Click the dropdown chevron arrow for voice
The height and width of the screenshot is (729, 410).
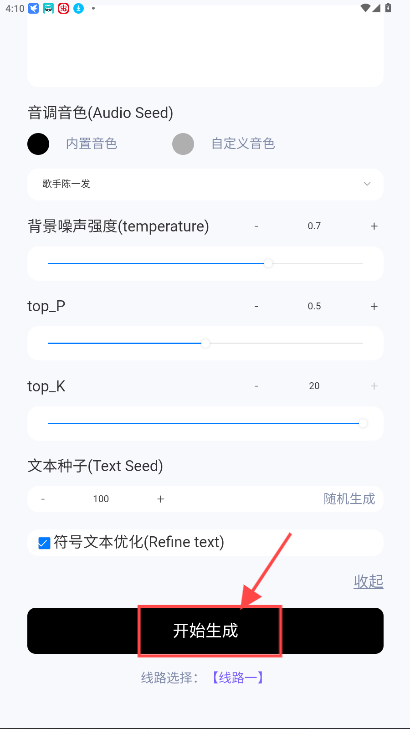coord(367,184)
